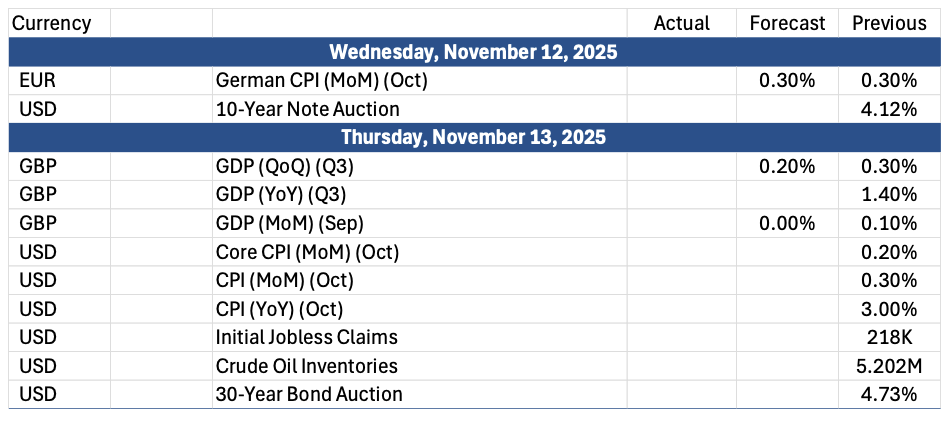
Task: Select the Core CPI (MoM) (Oct) event
Action: tap(302, 252)
